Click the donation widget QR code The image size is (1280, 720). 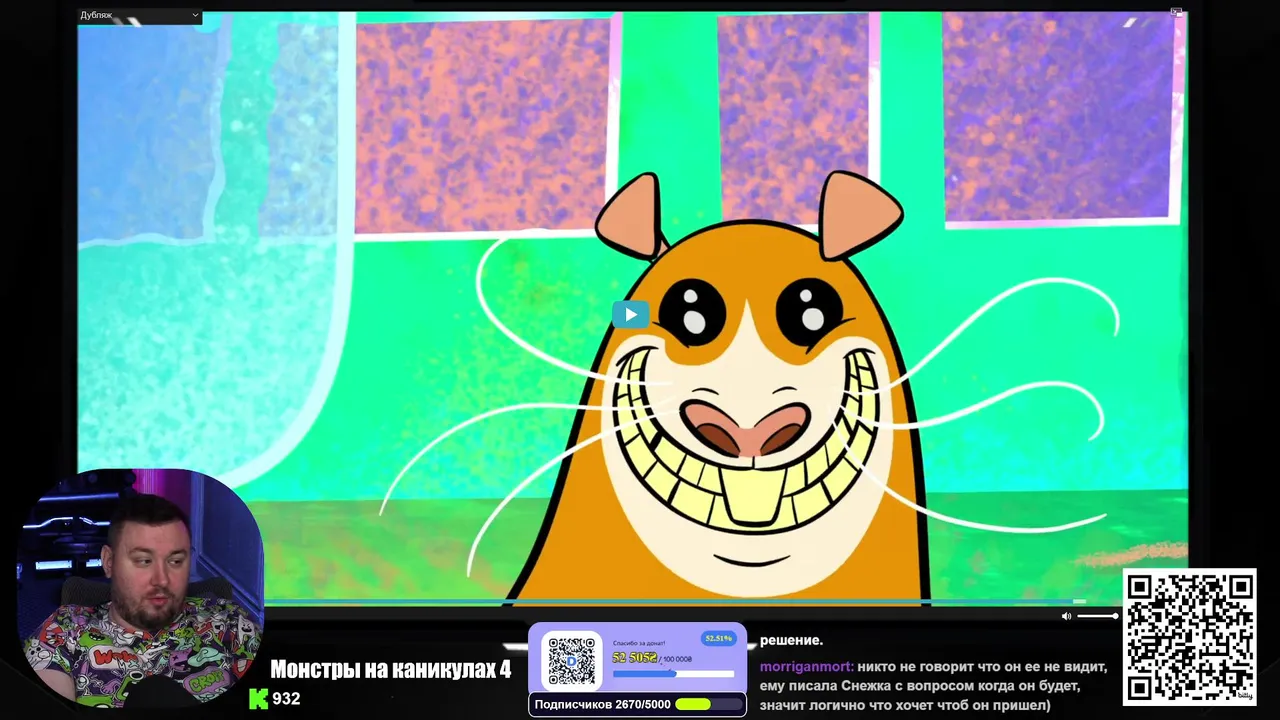[572, 660]
